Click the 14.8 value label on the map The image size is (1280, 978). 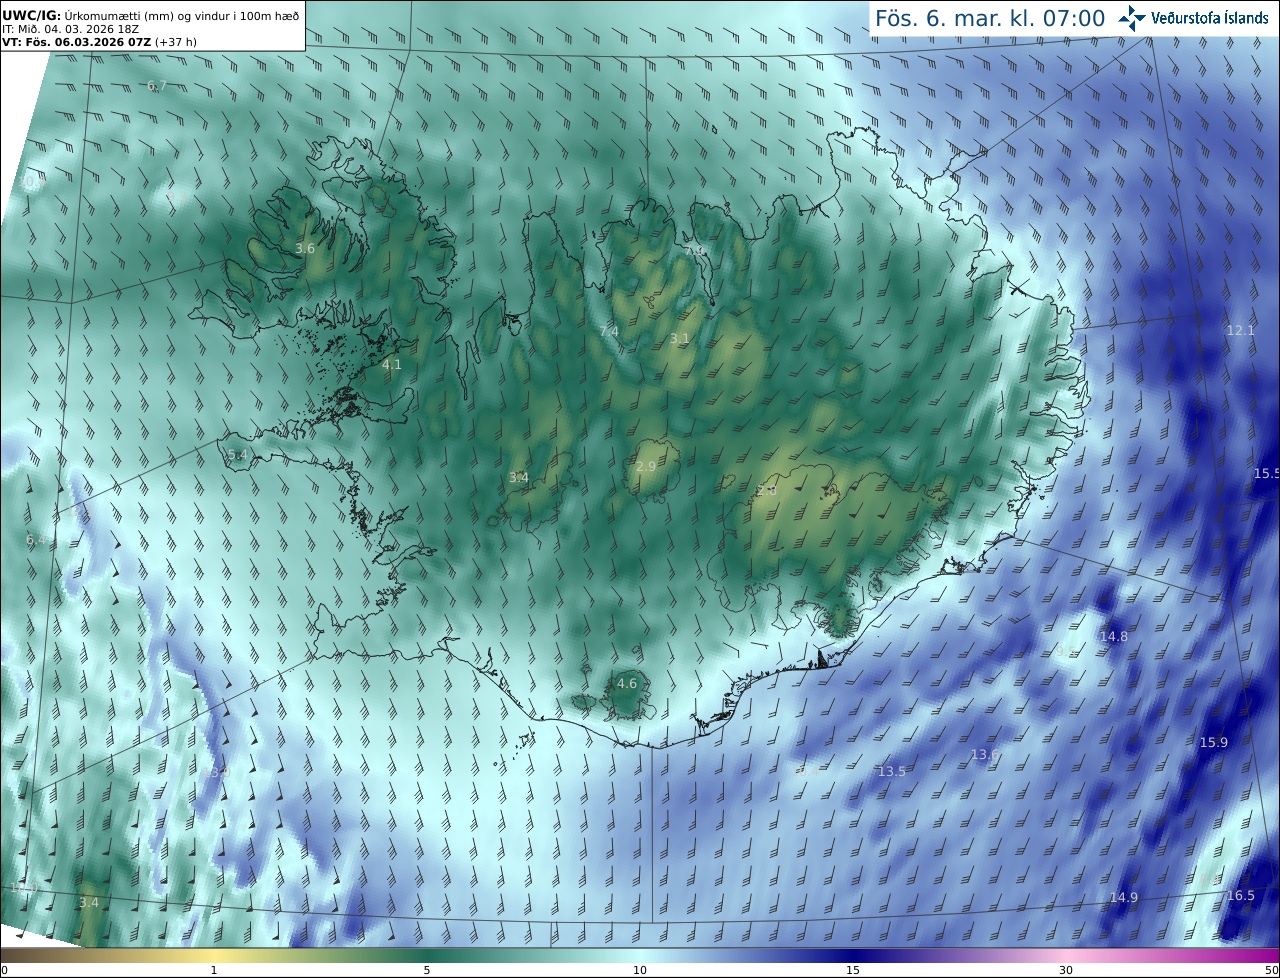[1114, 637]
